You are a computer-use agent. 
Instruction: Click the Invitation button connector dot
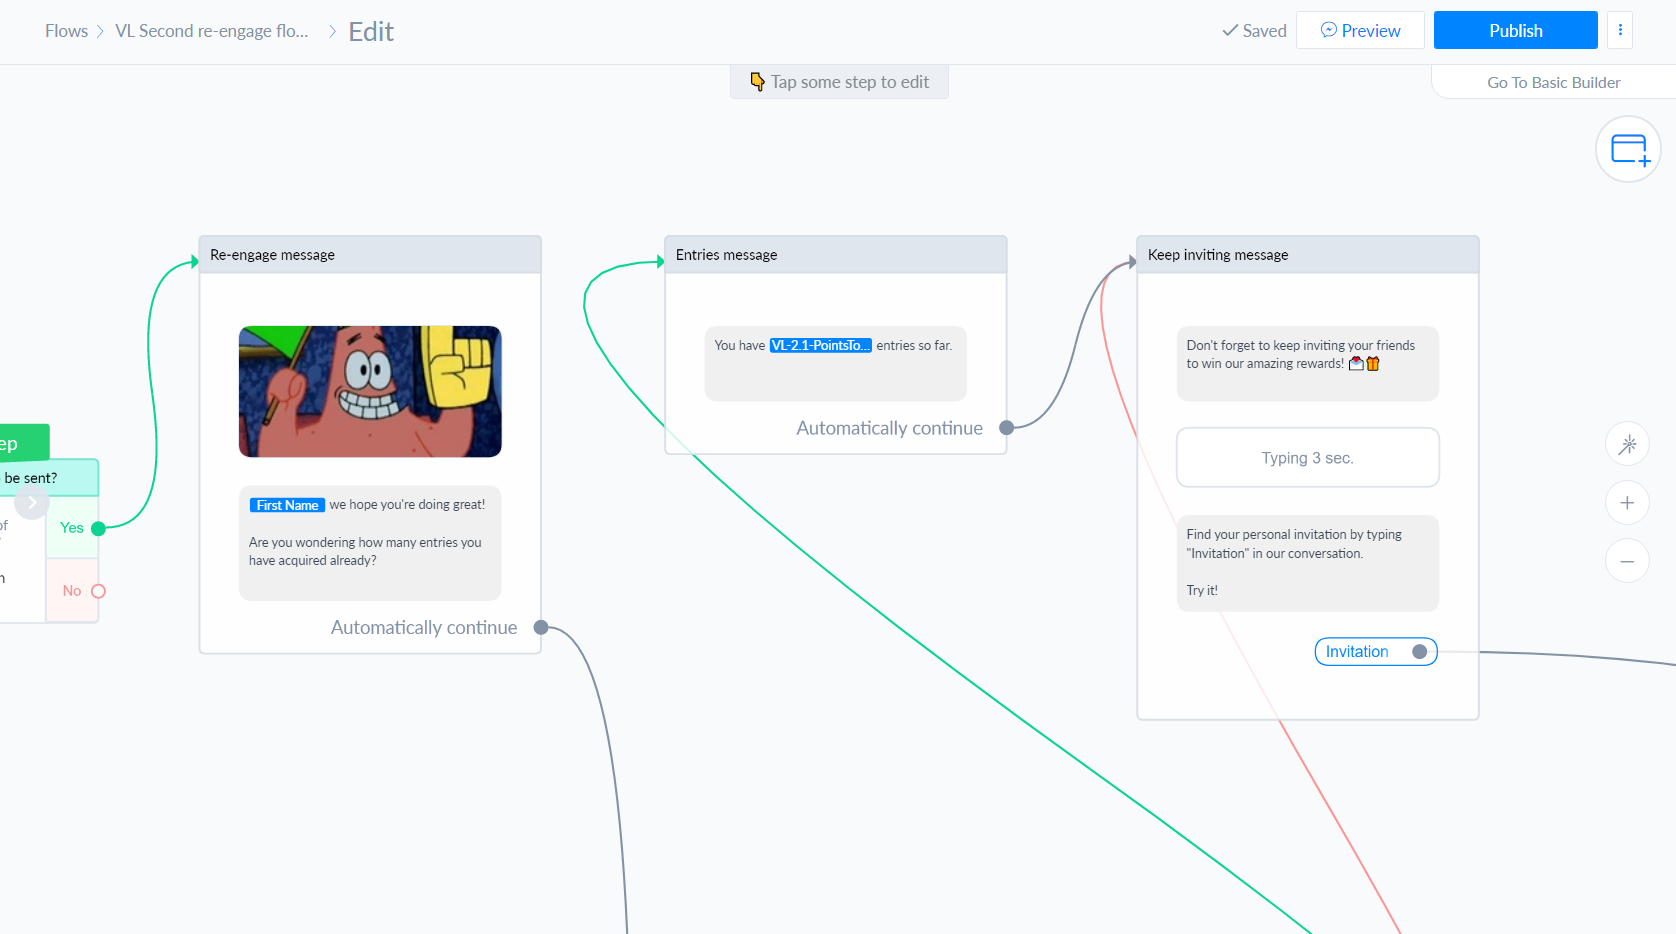(x=1419, y=652)
